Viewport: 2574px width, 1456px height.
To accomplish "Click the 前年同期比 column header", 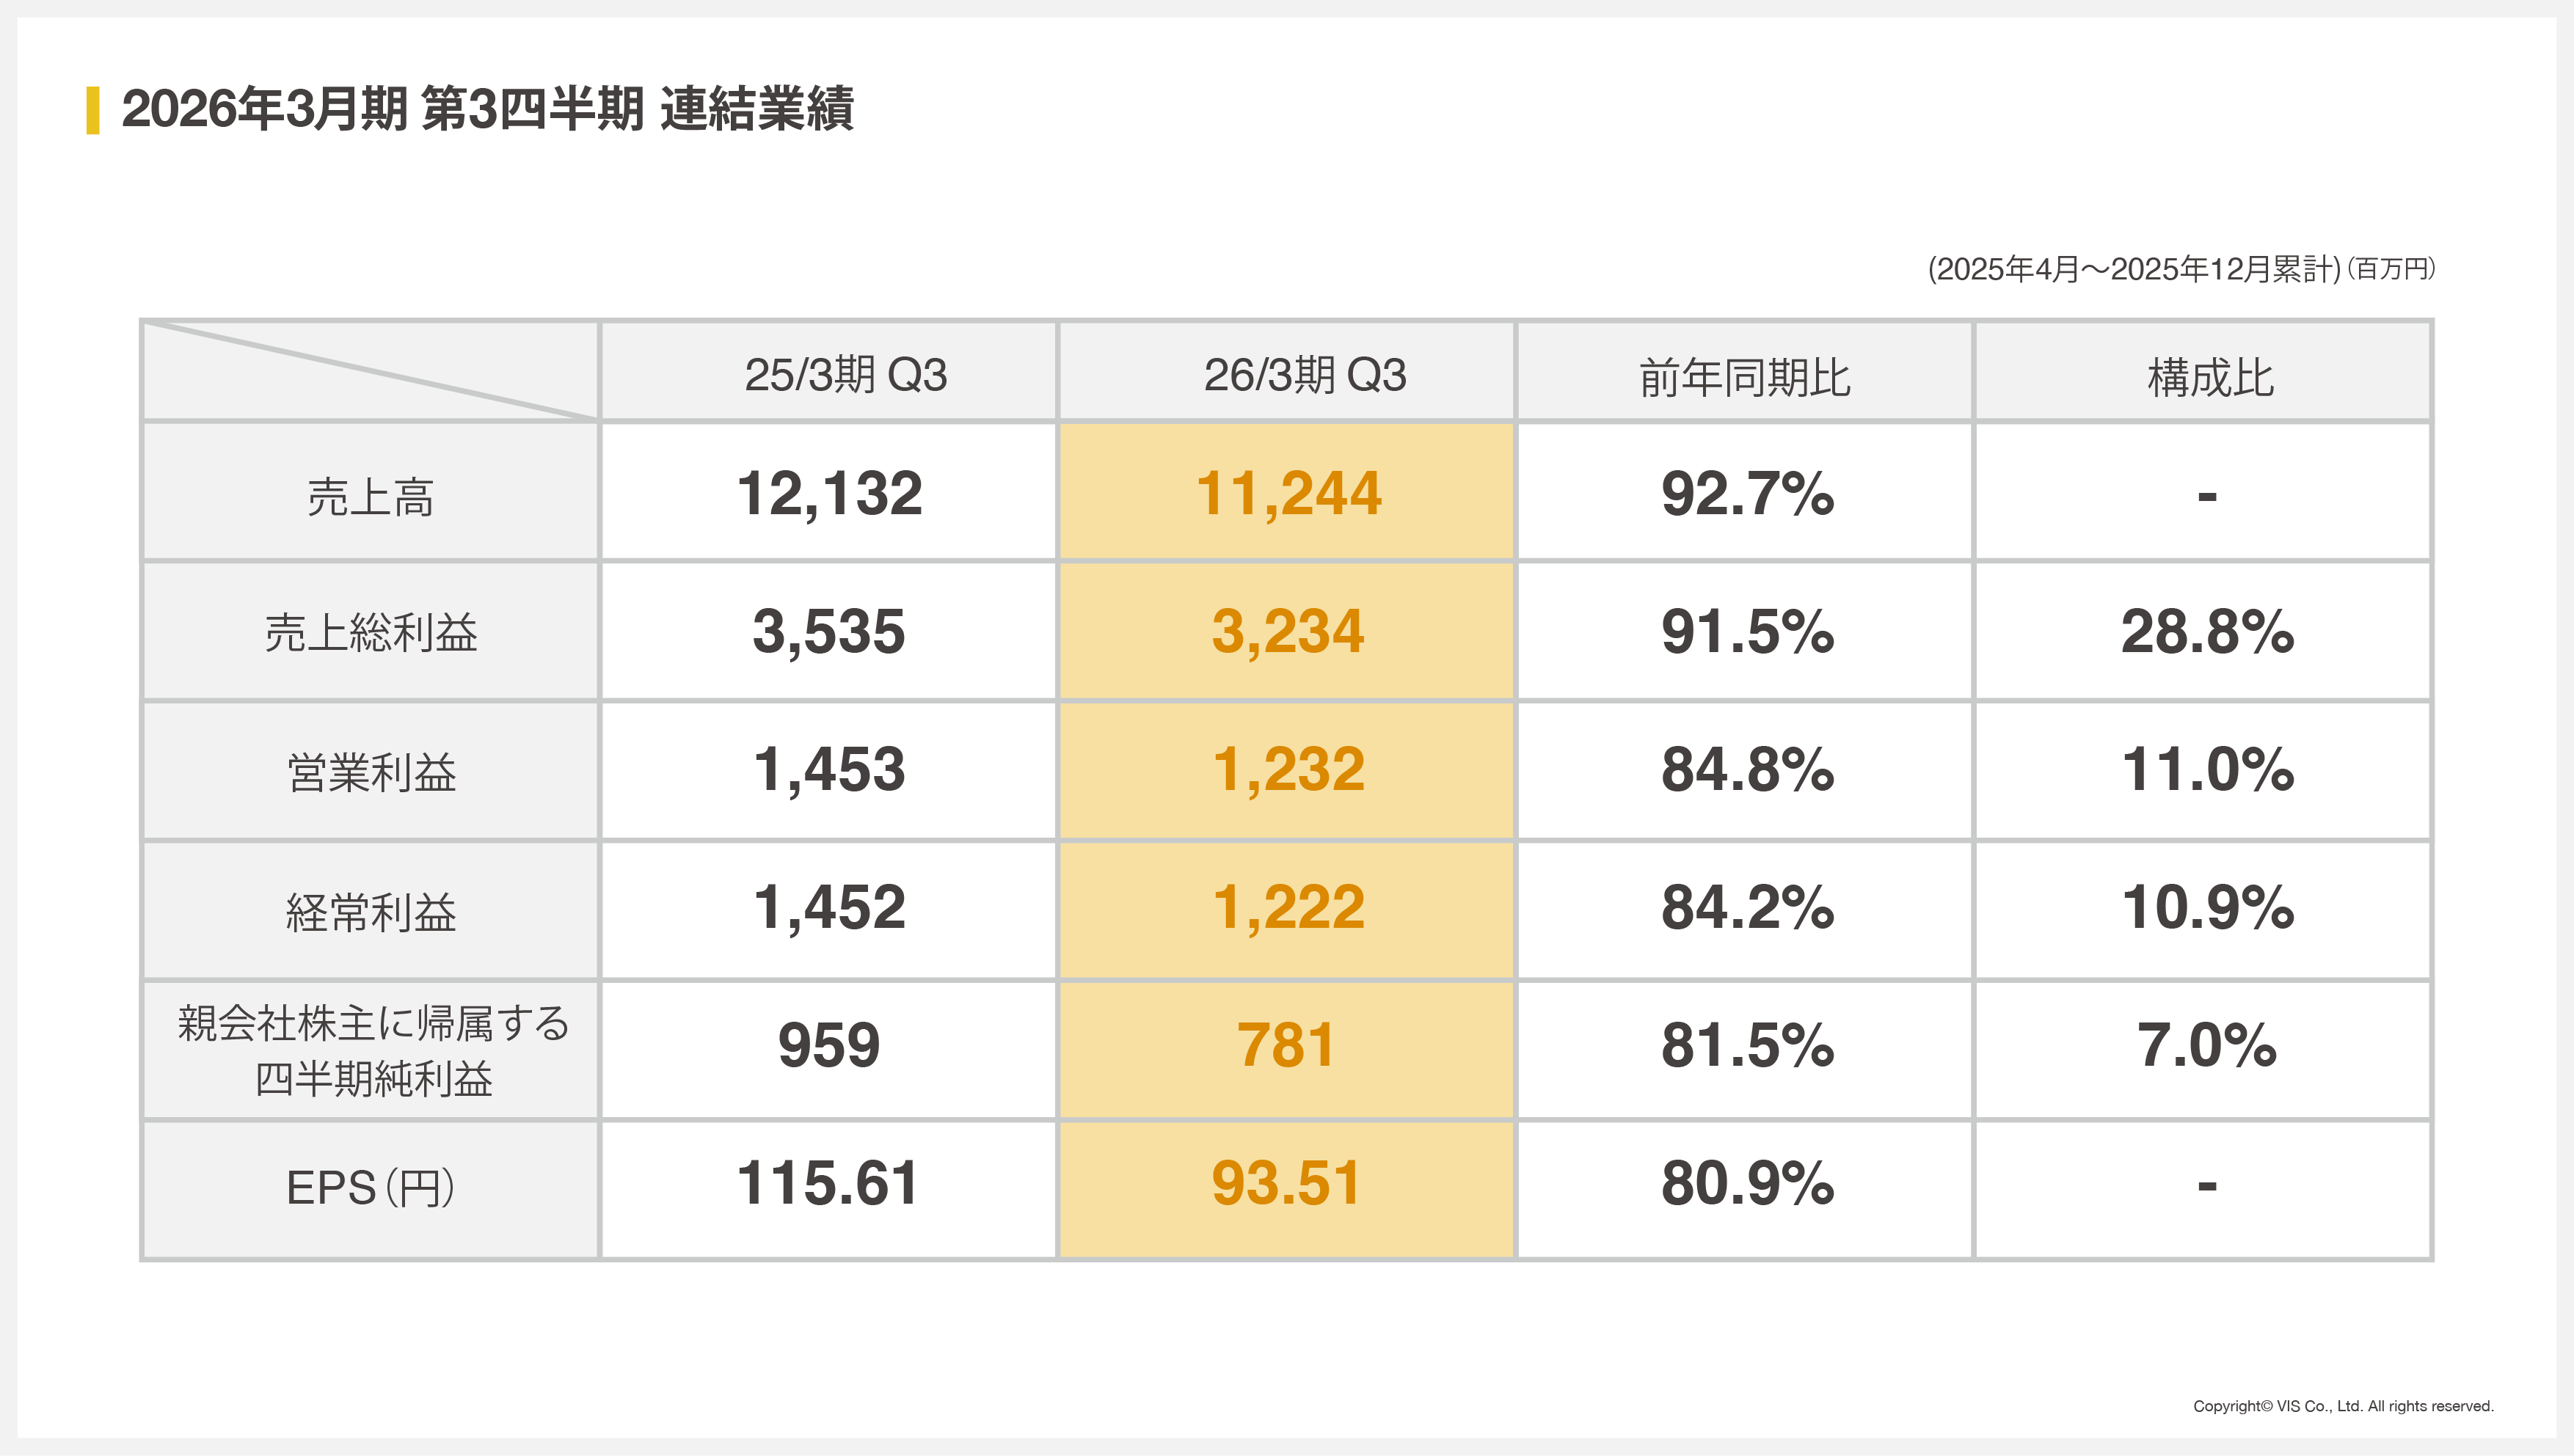I will 1744,378.
